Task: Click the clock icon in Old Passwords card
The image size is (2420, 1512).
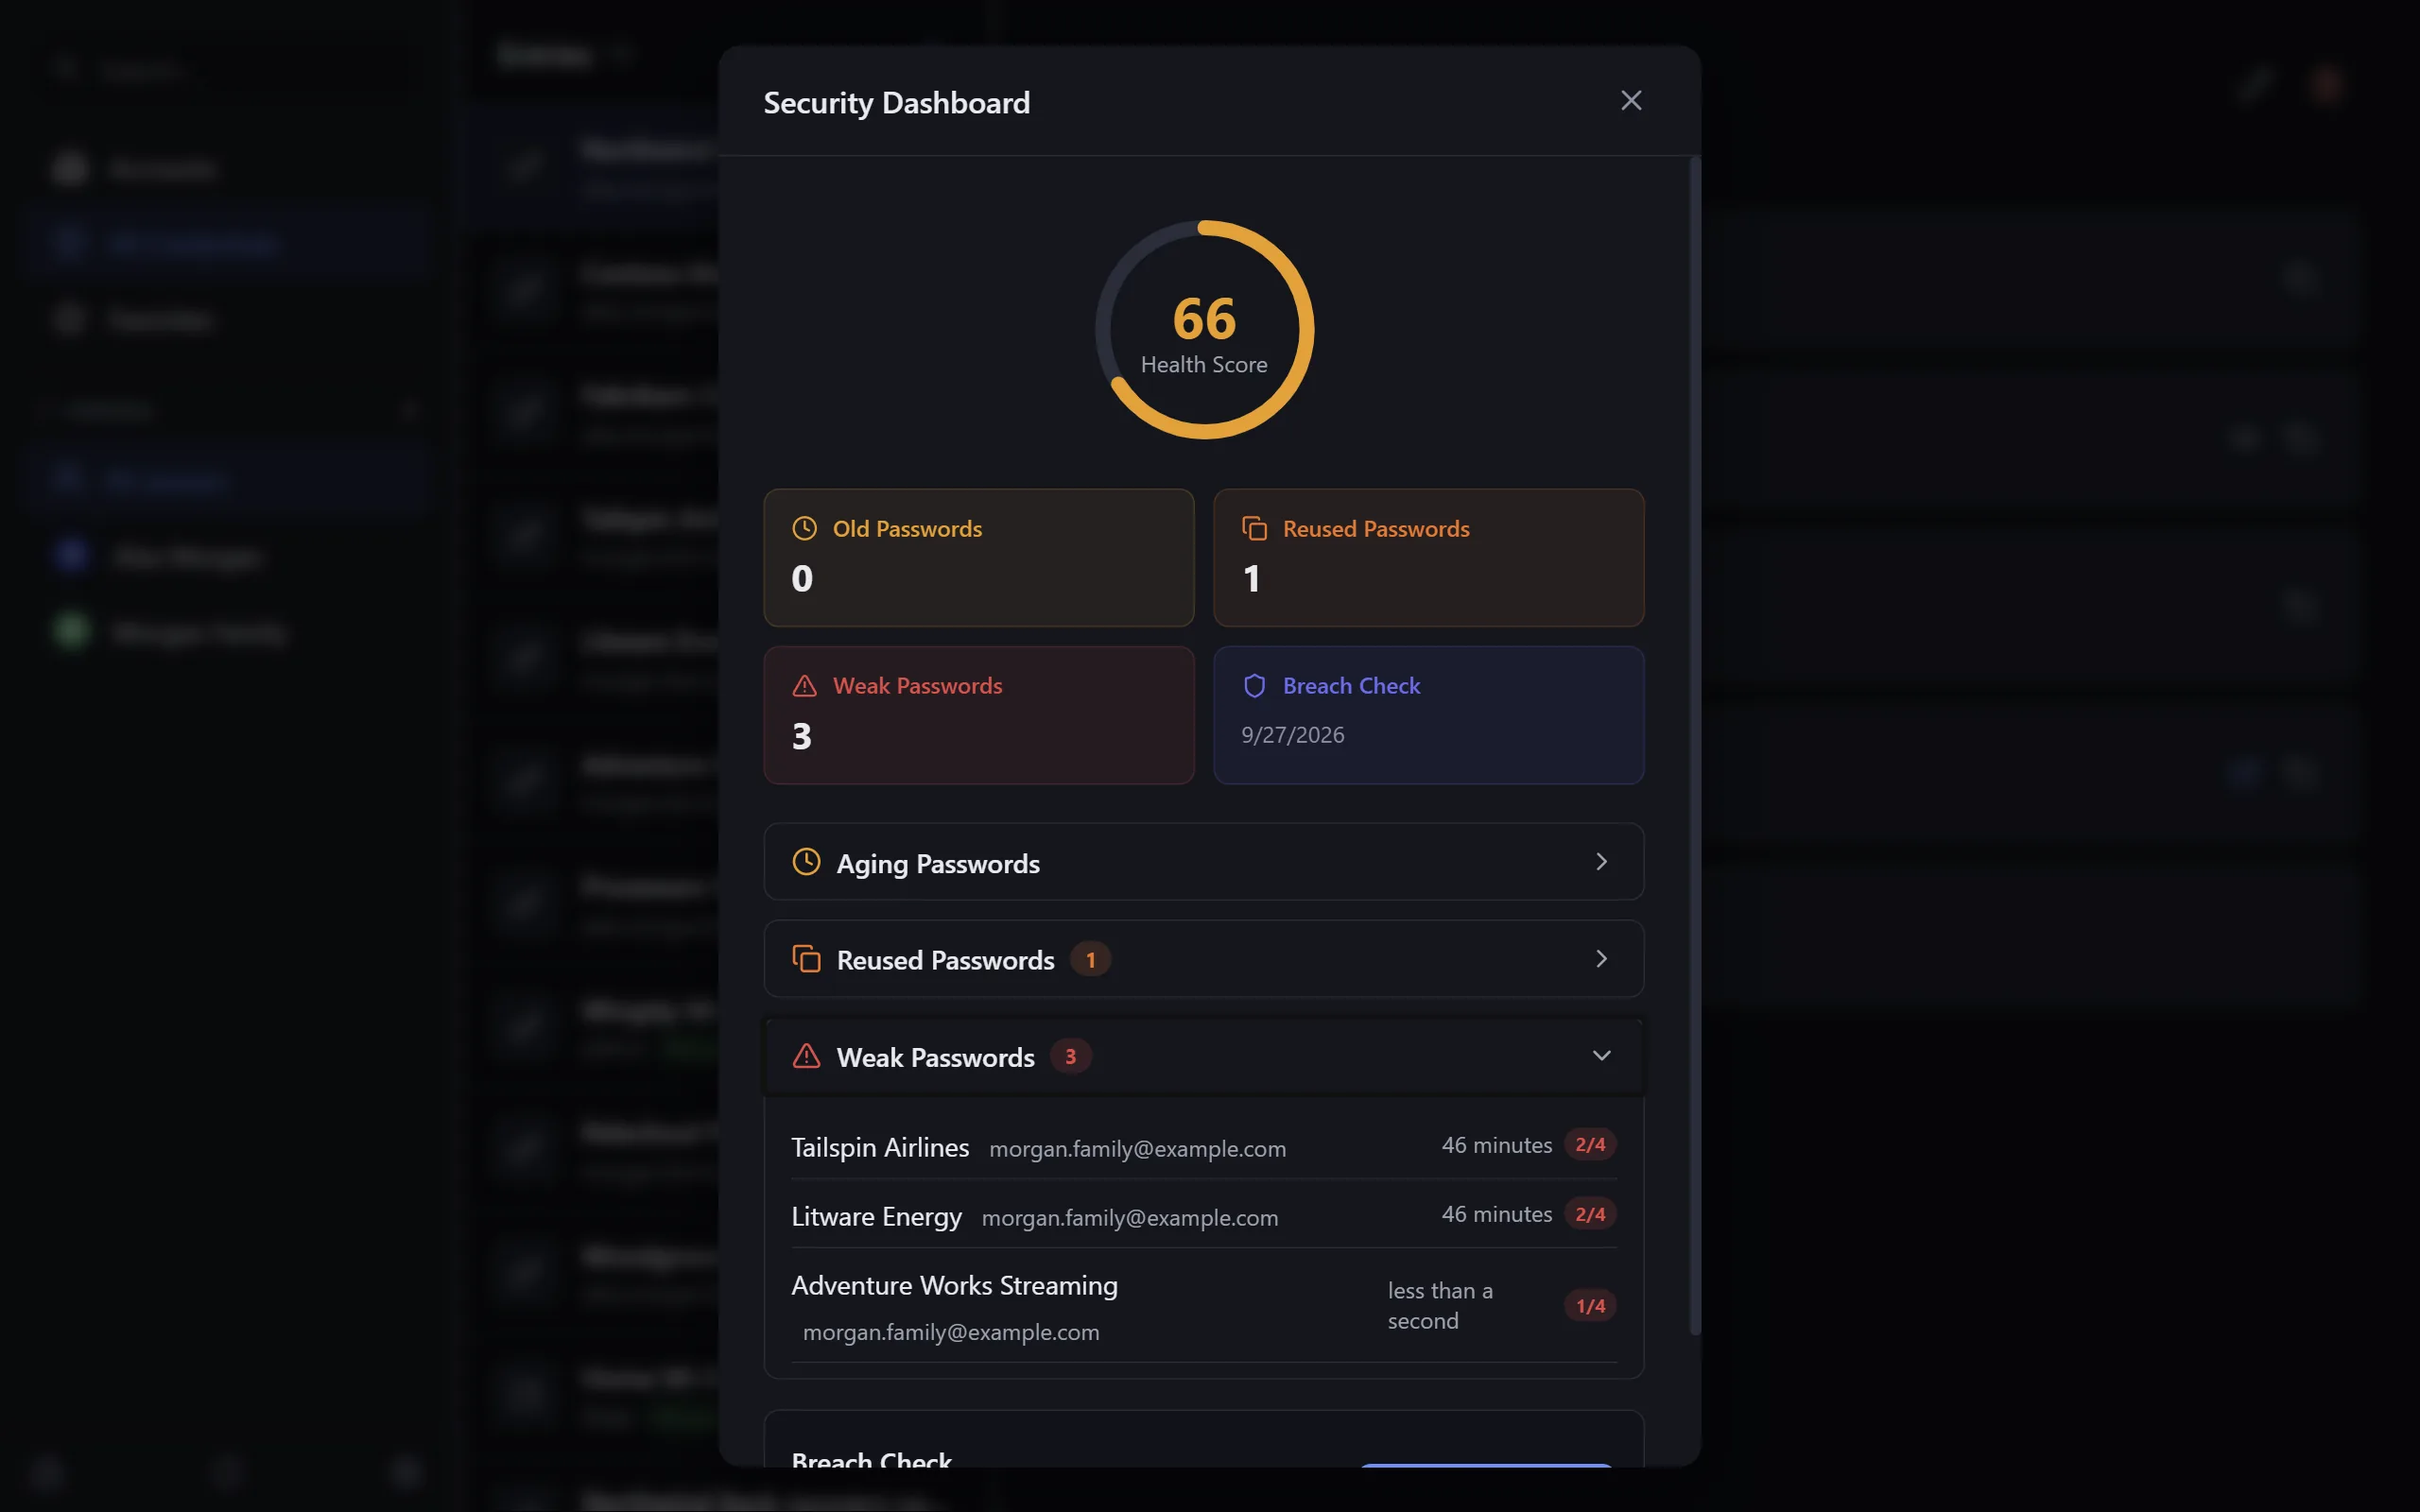Action: tap(805, 528)
